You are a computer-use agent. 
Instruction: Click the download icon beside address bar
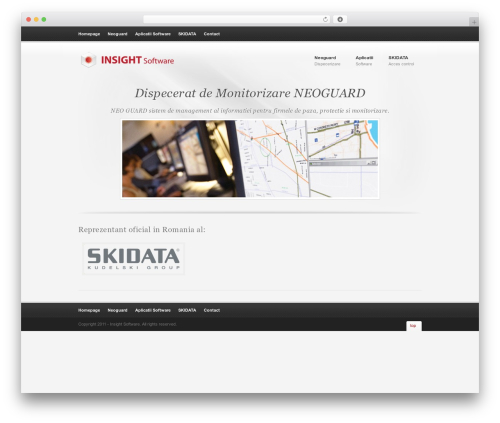pos(340,20)
